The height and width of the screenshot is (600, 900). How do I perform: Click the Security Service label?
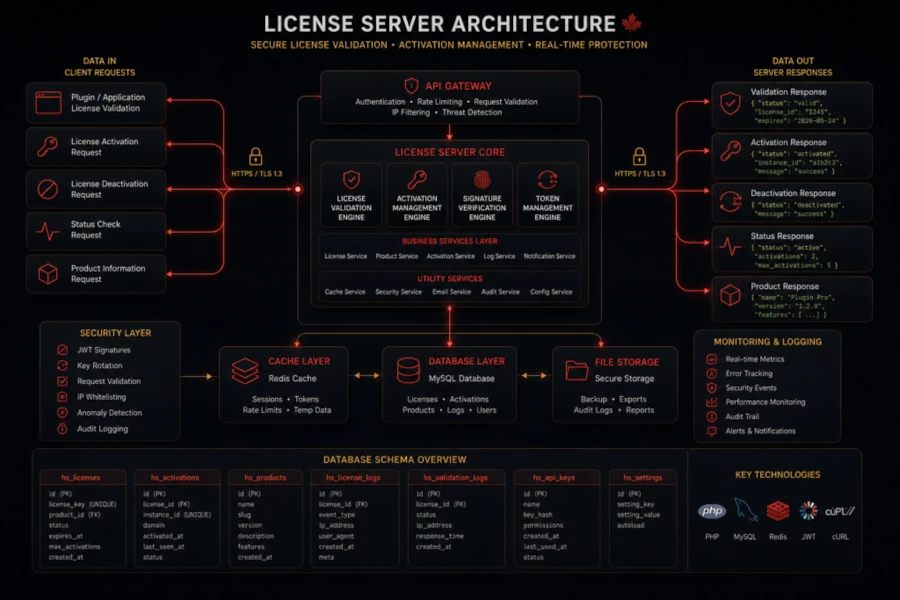point(398,292)
